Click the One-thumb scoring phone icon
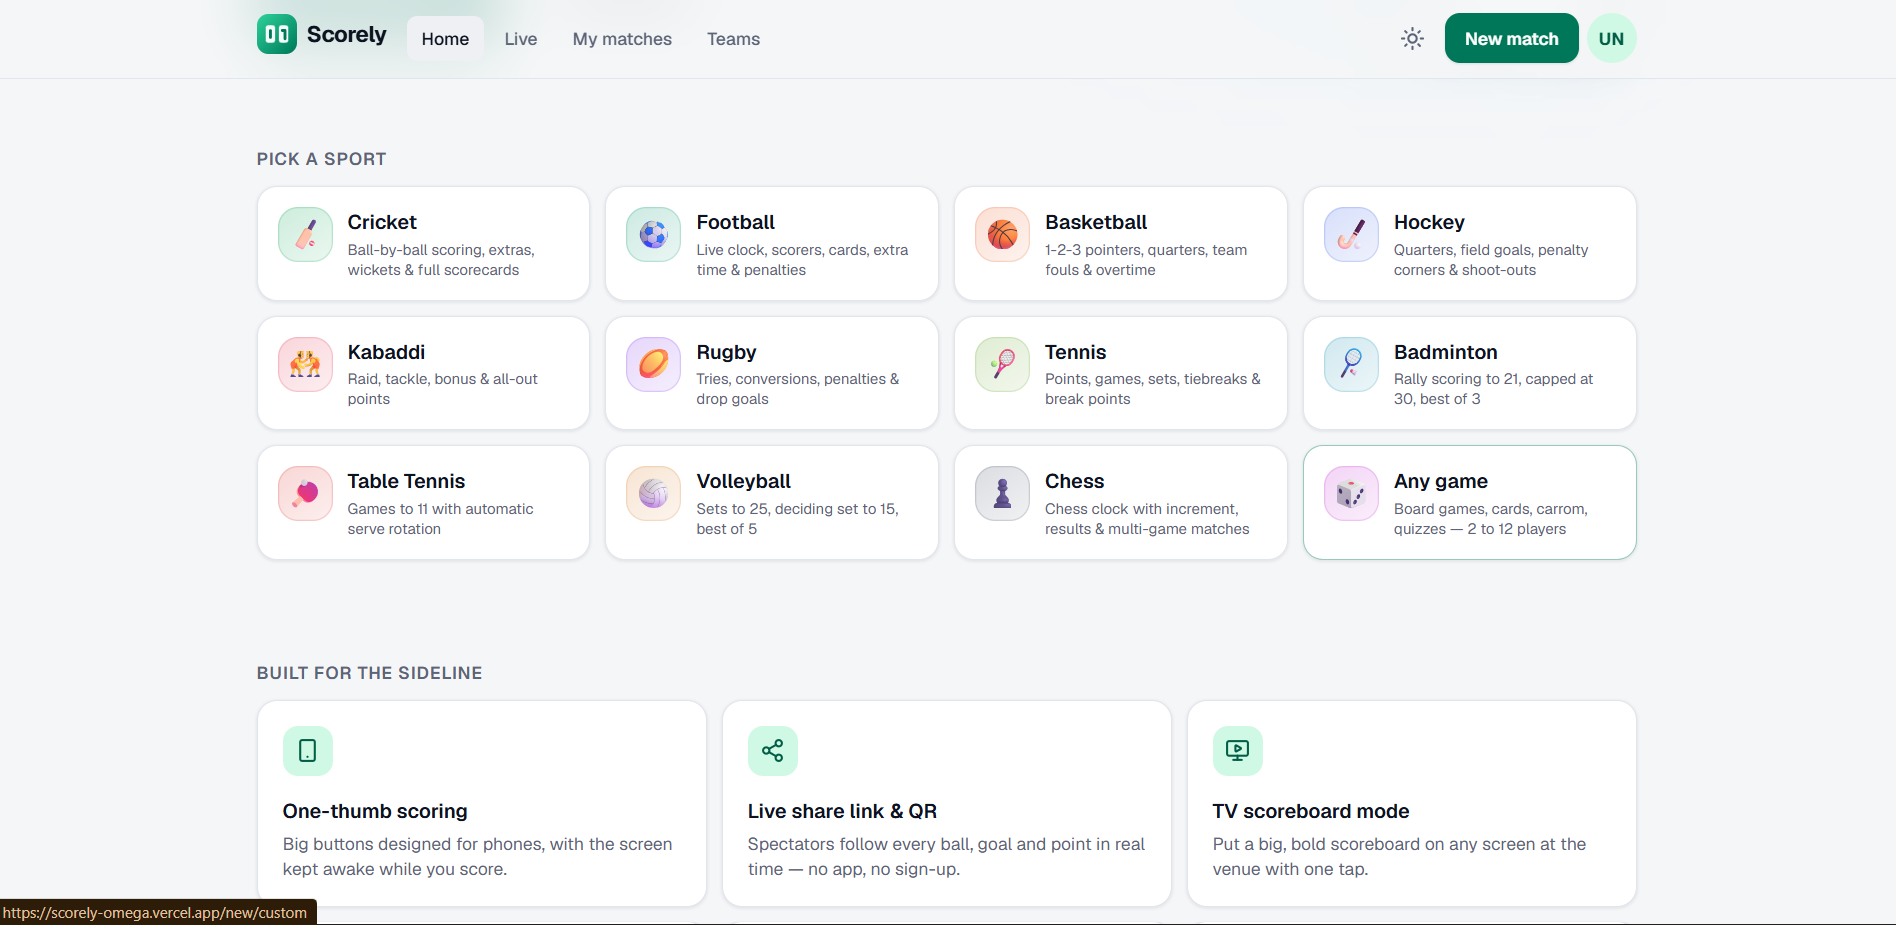The width and height of the screenshot is (1896, 925). click(x=308, y=751)
